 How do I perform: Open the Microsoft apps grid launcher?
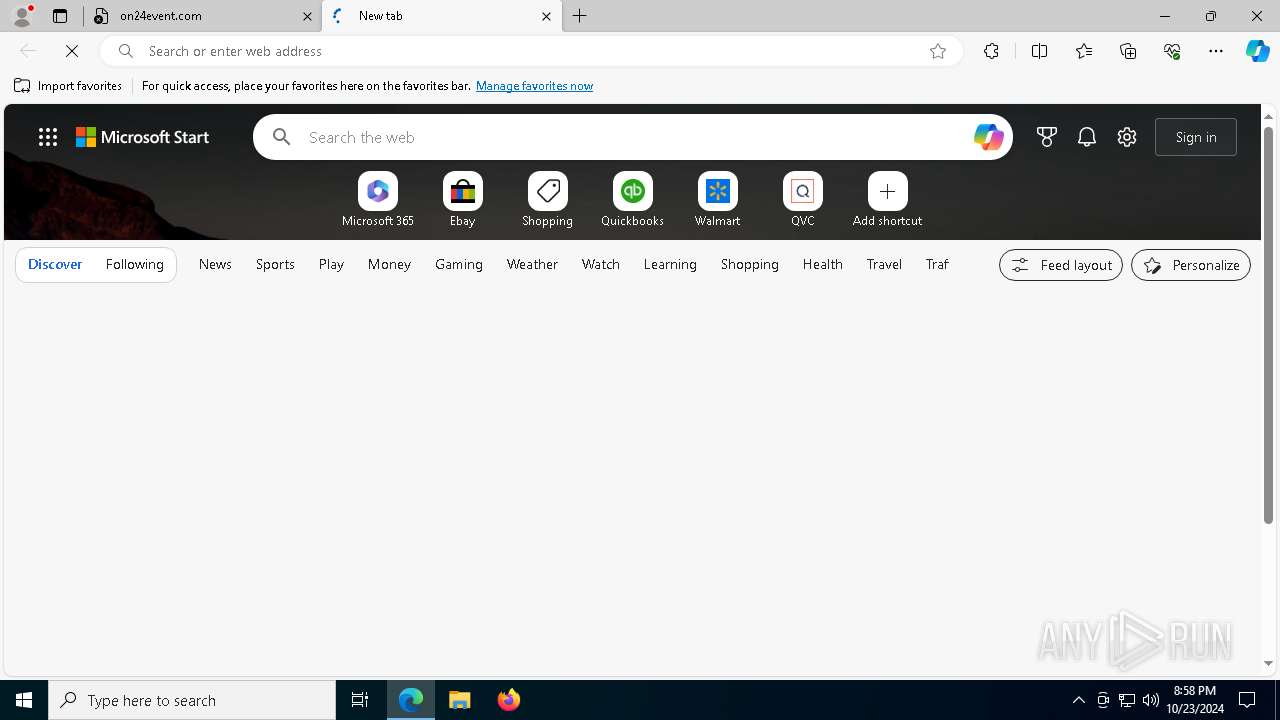(48, 137)
